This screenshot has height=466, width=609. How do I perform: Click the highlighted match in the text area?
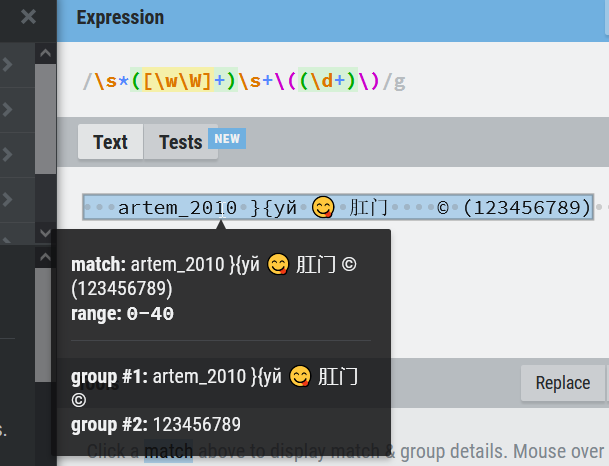coord(338,207)
